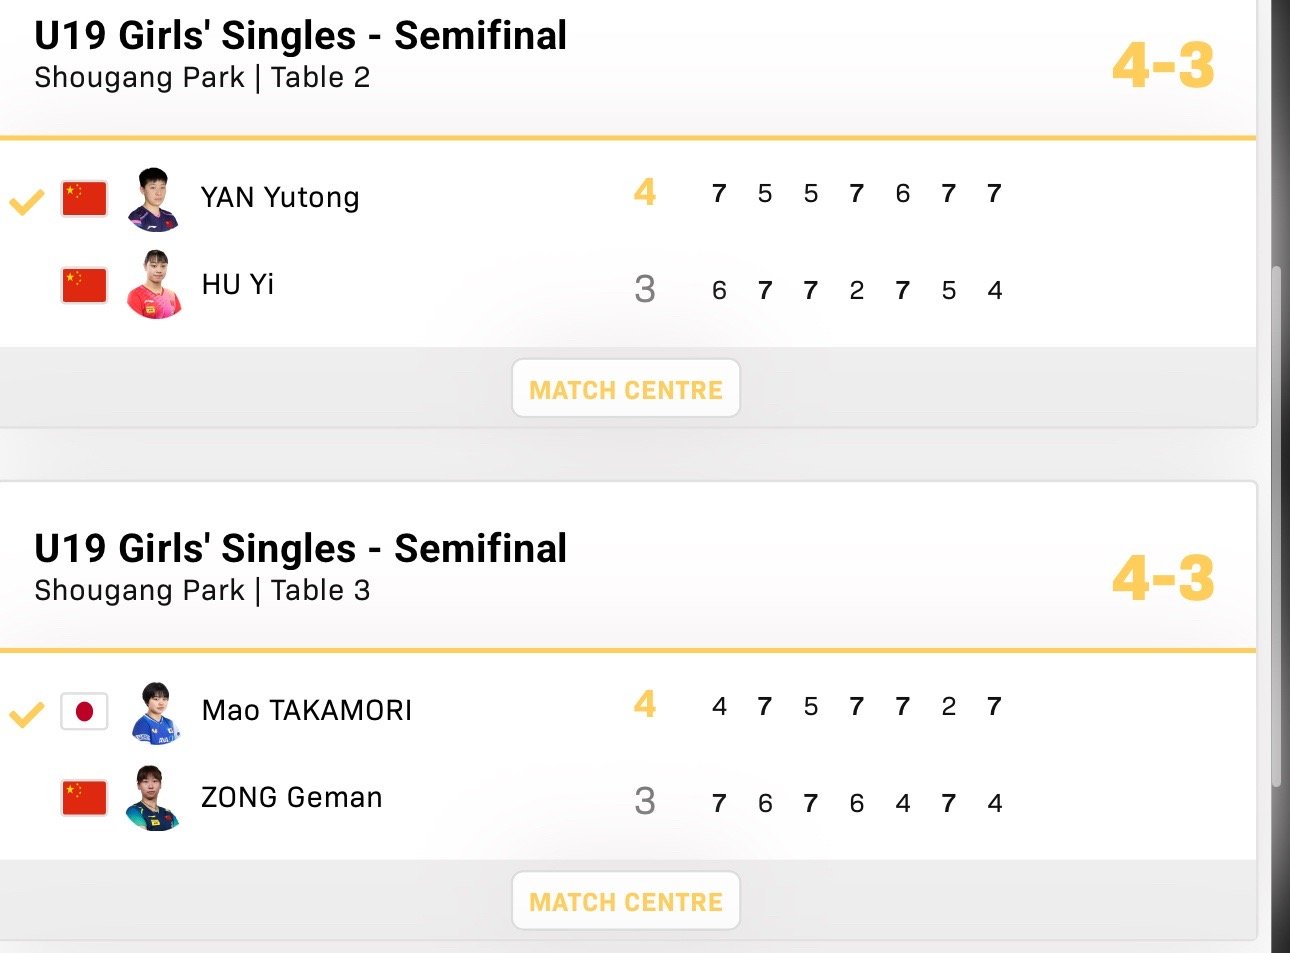1290x953 pixels.
Task: Click the 4-3 score on the Table 2 match
Action: click(x=1163, y=66)
